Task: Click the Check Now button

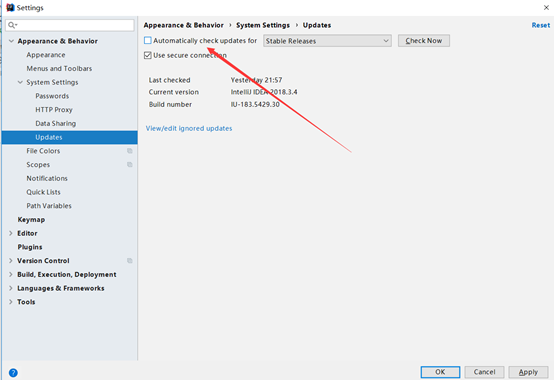Action: pos(424,41)
